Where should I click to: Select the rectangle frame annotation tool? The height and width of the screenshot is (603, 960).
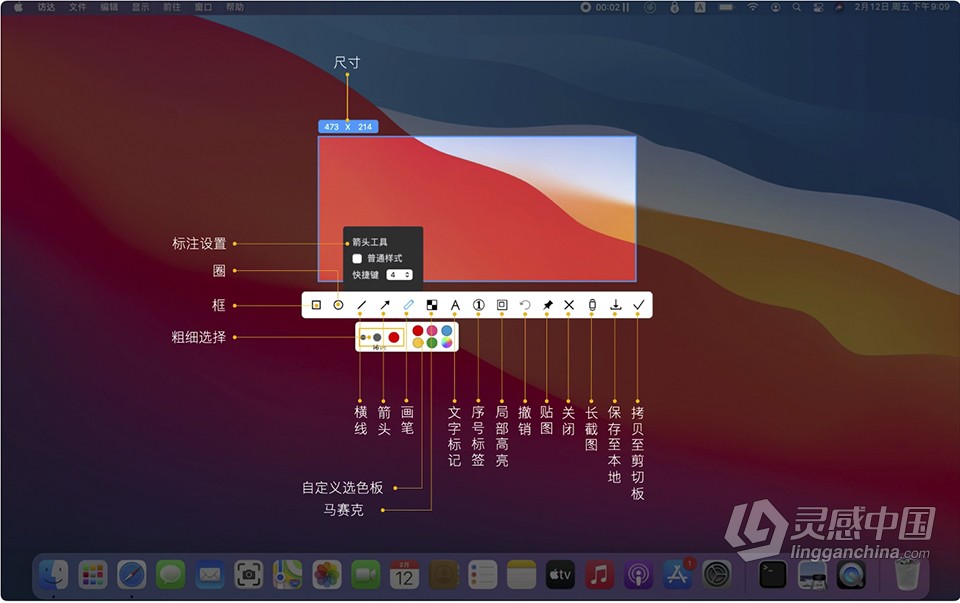pyautogui.click(x=316, y=305)
